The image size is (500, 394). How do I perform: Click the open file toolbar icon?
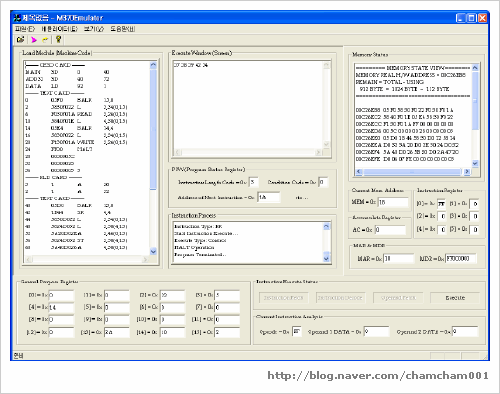coord(21,40)
